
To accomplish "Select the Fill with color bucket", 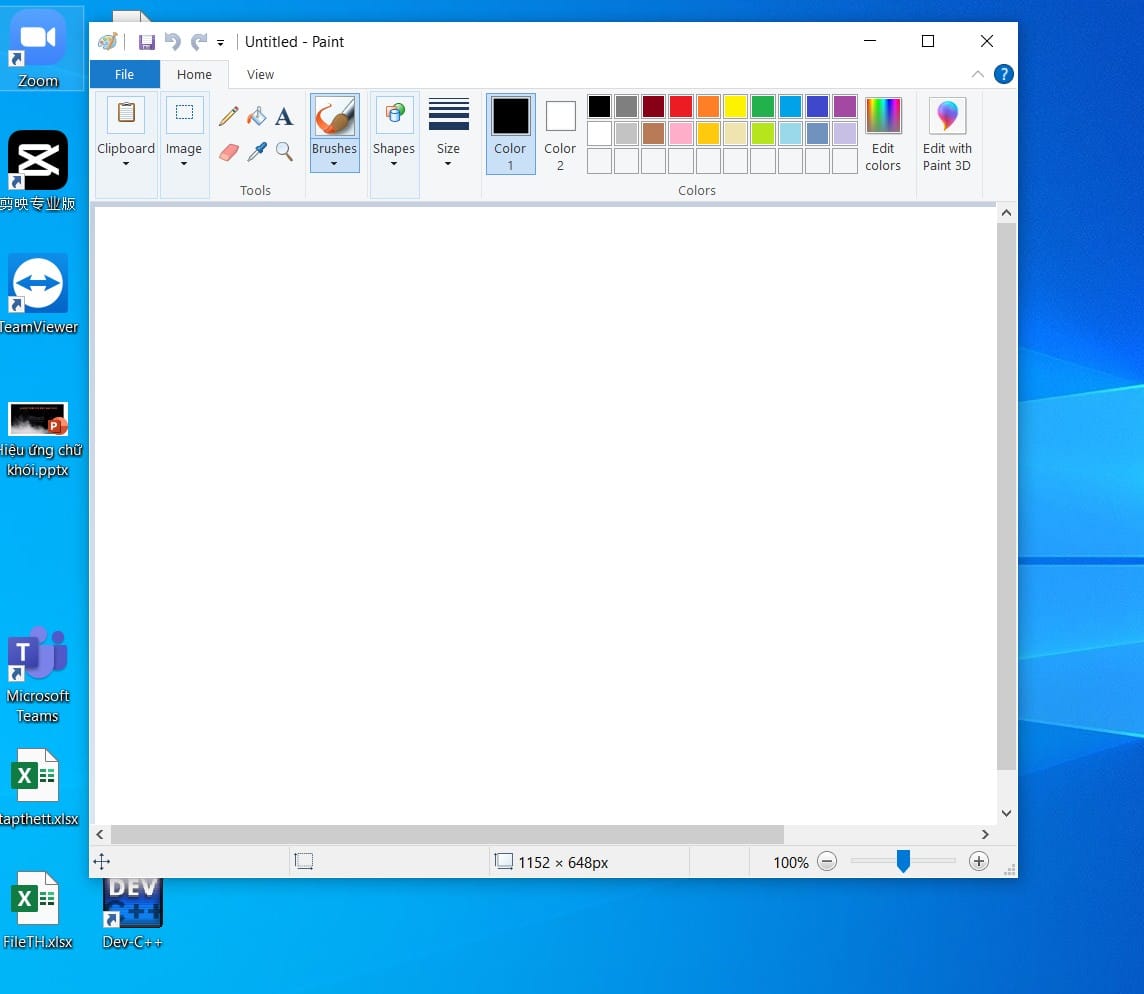I will point(257,116).
